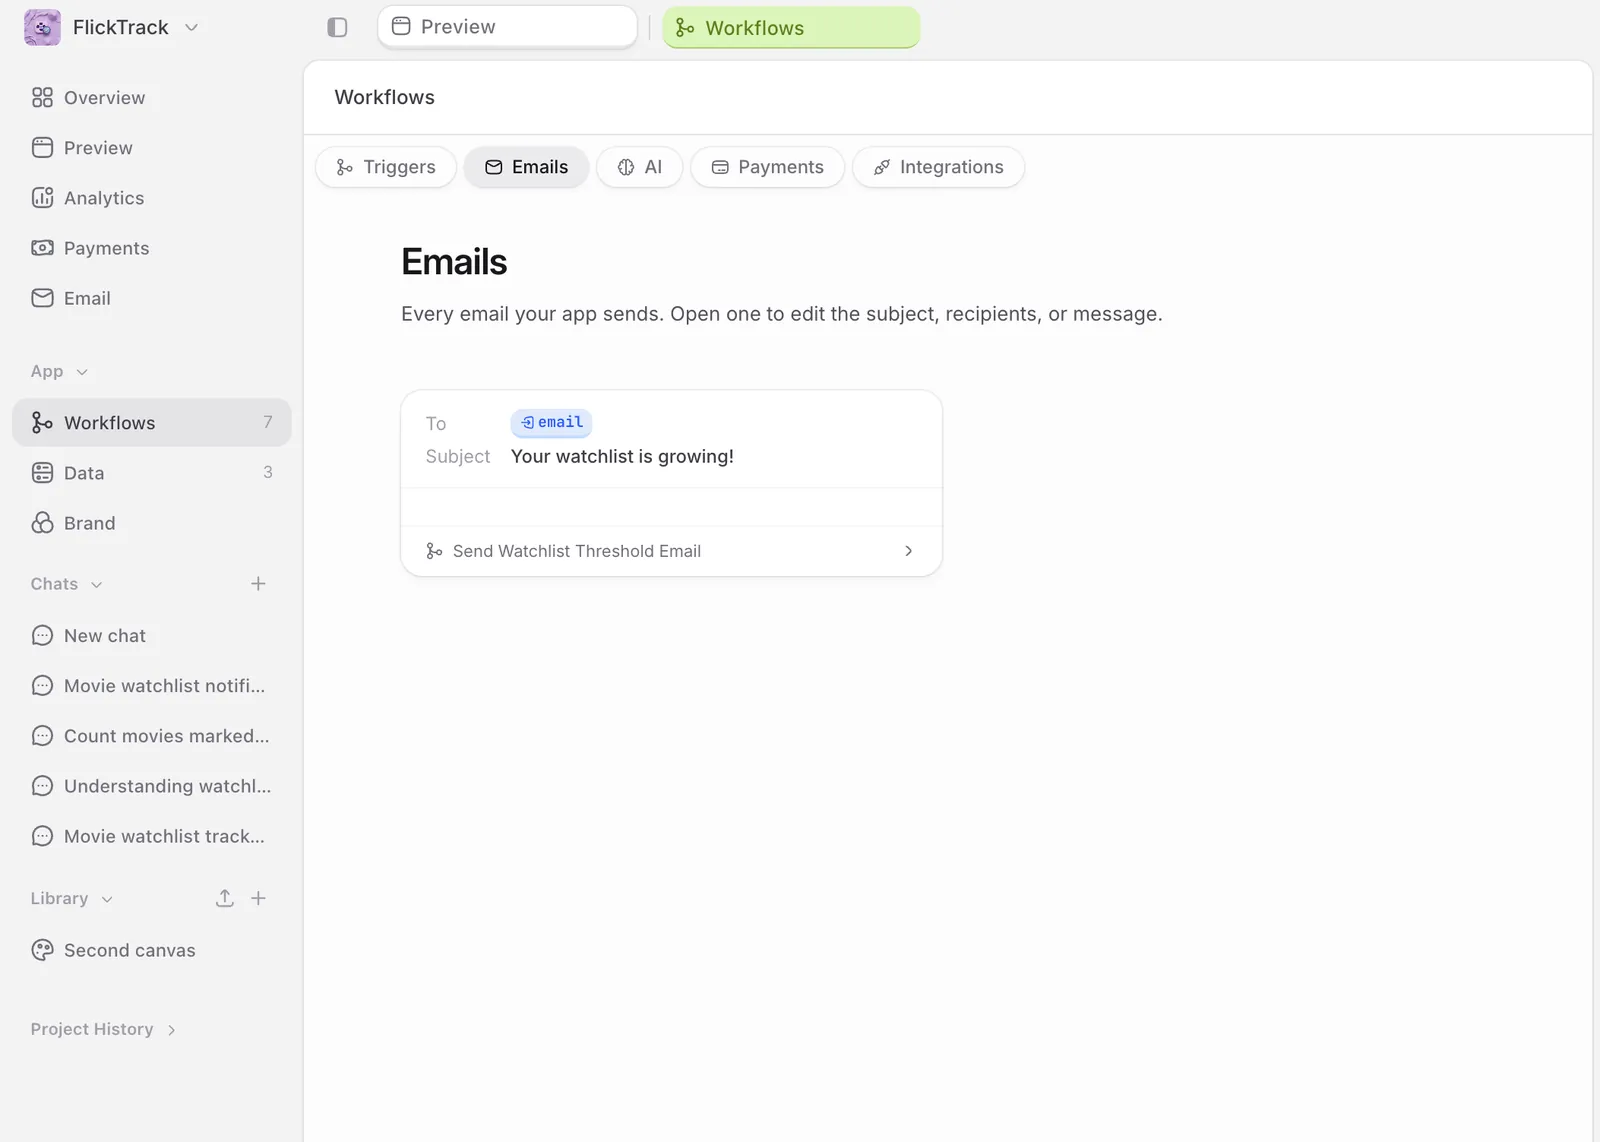The width and height of the screenshot is (1600, 1142).
Task: Click the Workflows branch icon in sidebar
Action: click(x=42, y=423)
